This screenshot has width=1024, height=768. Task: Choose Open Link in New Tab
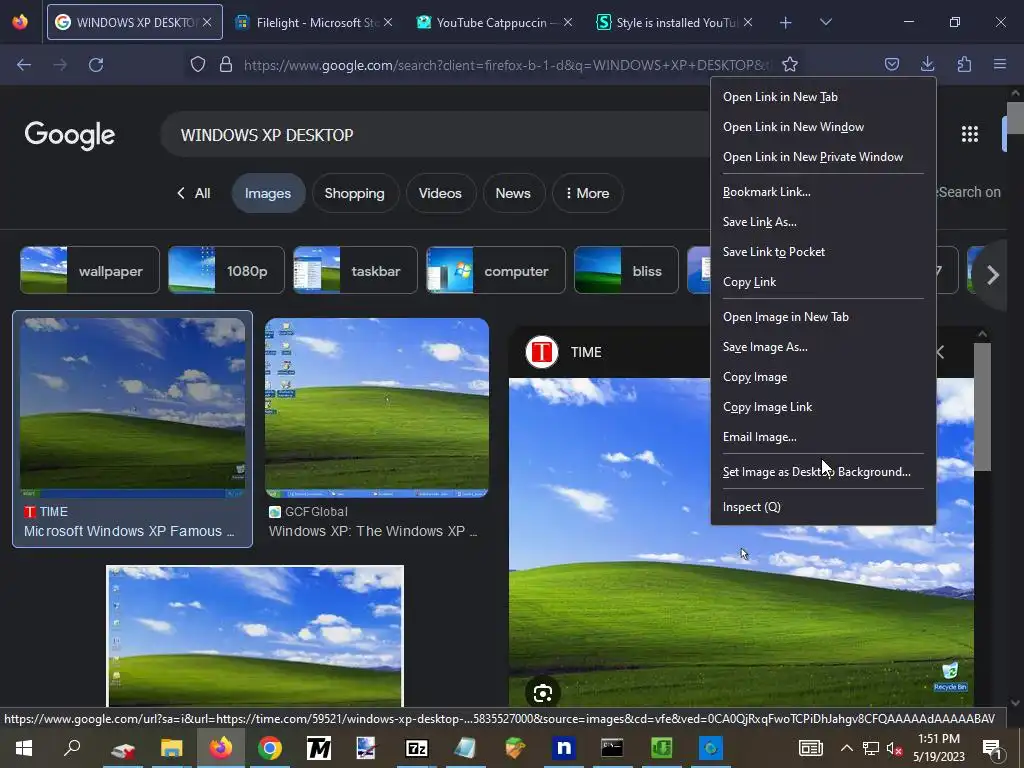click(823, 97)
